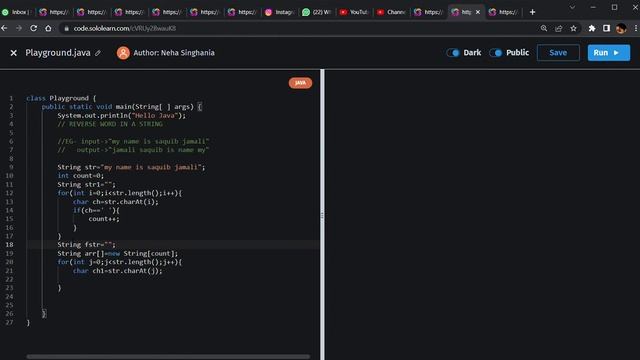Click the editor horizontal scrollbar

[x=168, y=357]
